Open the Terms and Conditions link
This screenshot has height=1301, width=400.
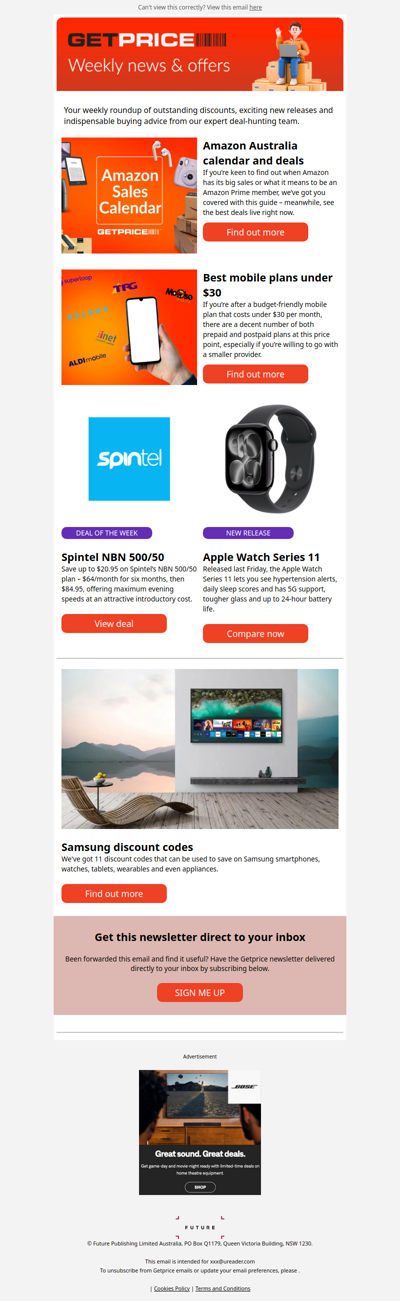223,1289
